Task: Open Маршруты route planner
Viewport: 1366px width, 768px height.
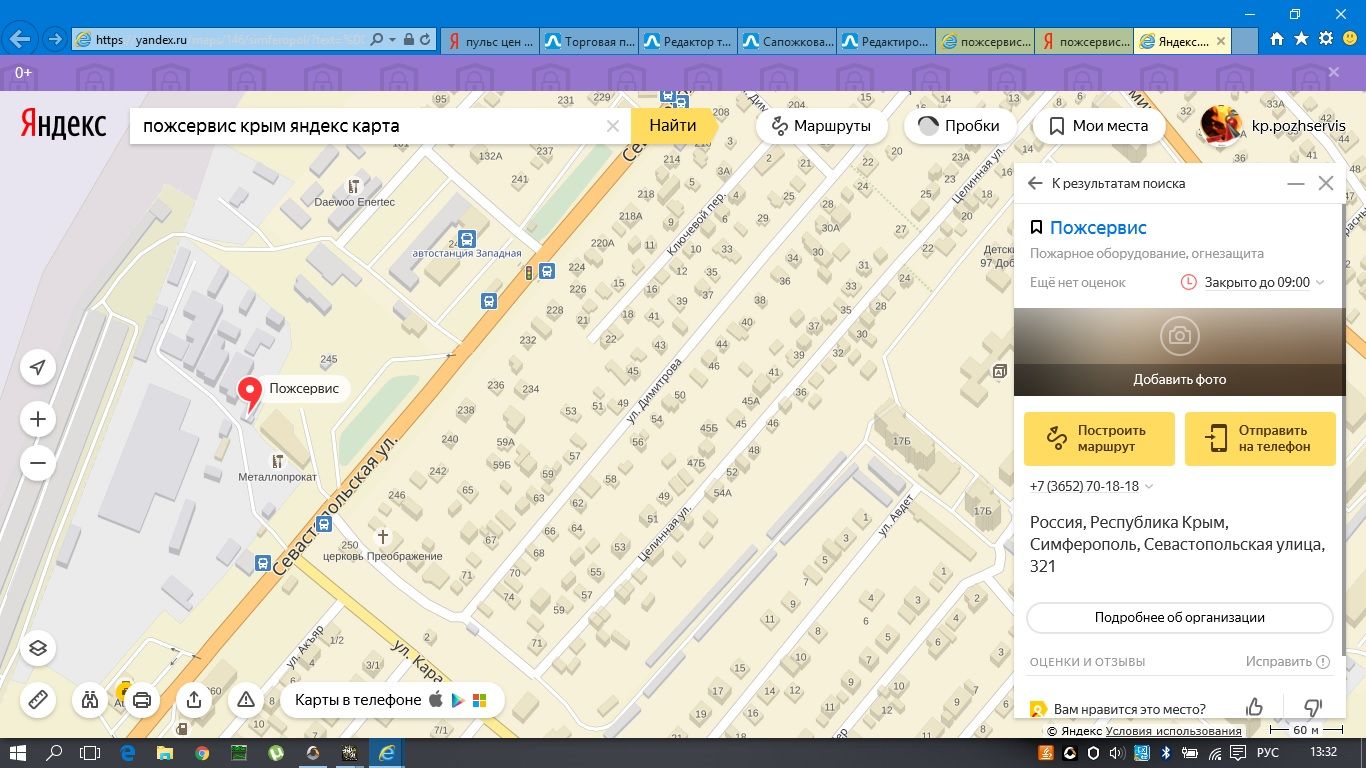Action: coord(821,126)
